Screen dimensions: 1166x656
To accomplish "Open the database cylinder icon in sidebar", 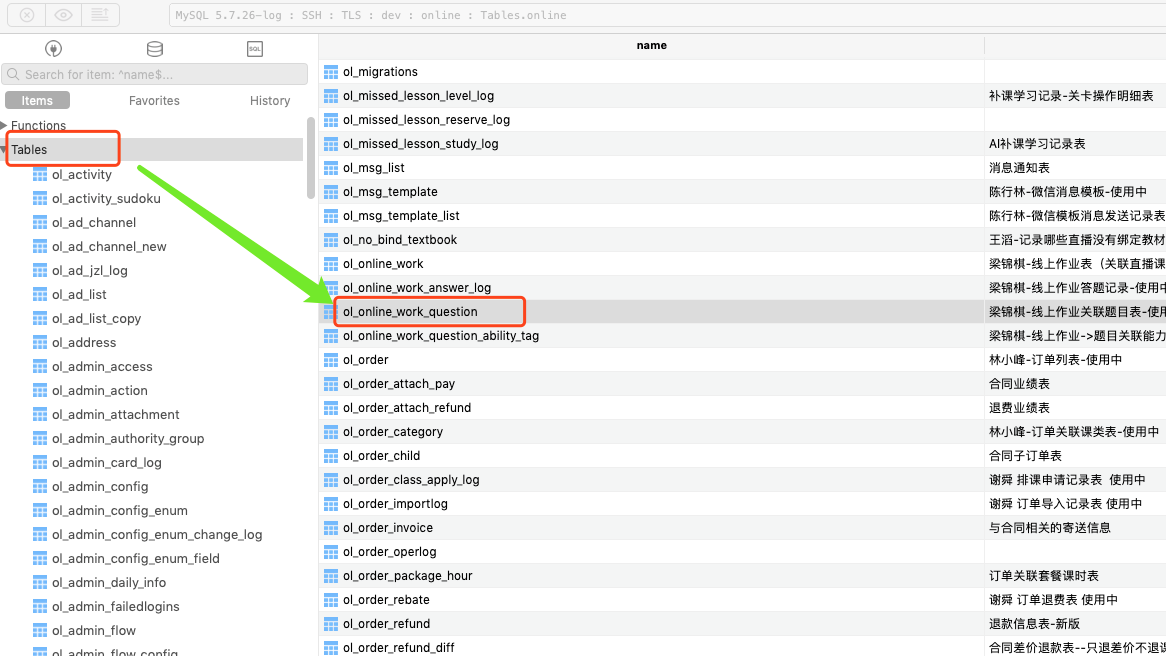I will (x=155, y=49).
